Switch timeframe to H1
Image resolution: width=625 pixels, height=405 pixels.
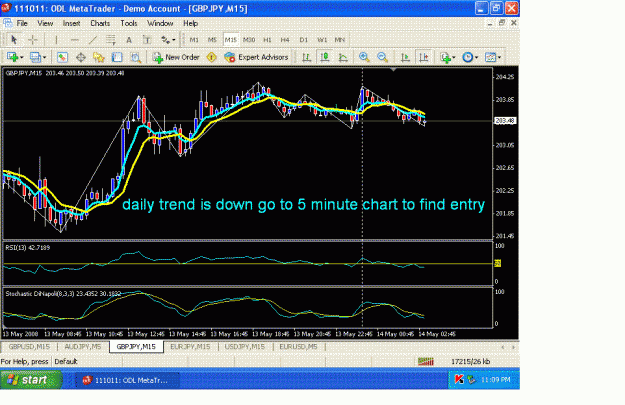[x=267, y=39]
